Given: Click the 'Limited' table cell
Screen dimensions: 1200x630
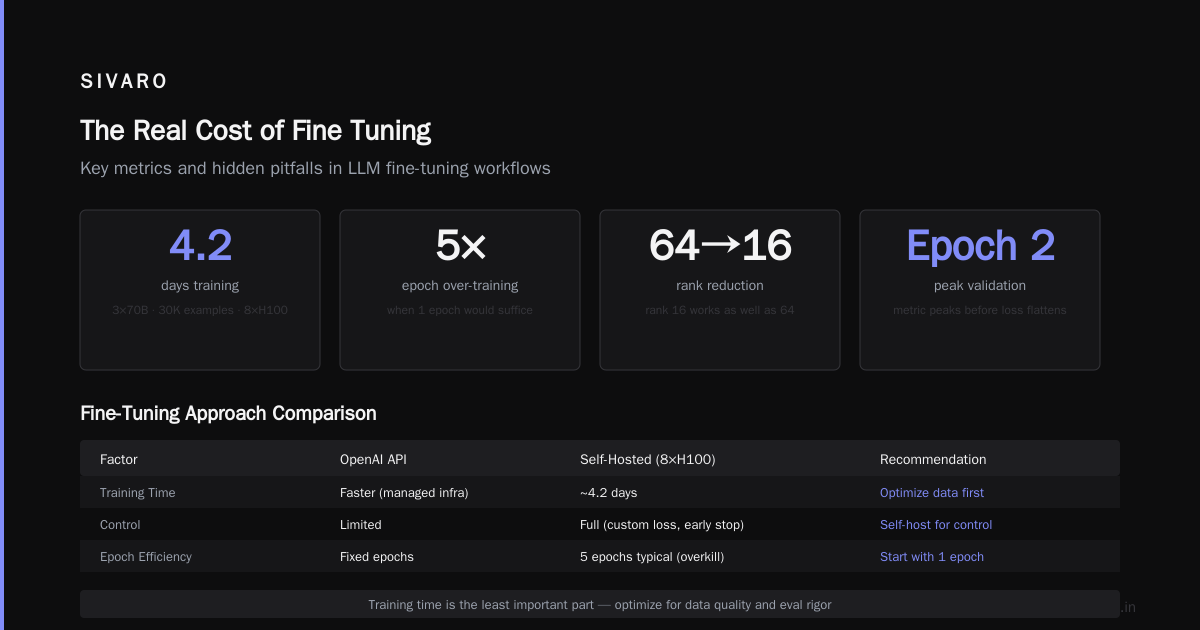Looking at the screenshot, I should click(x=361, y=524).
